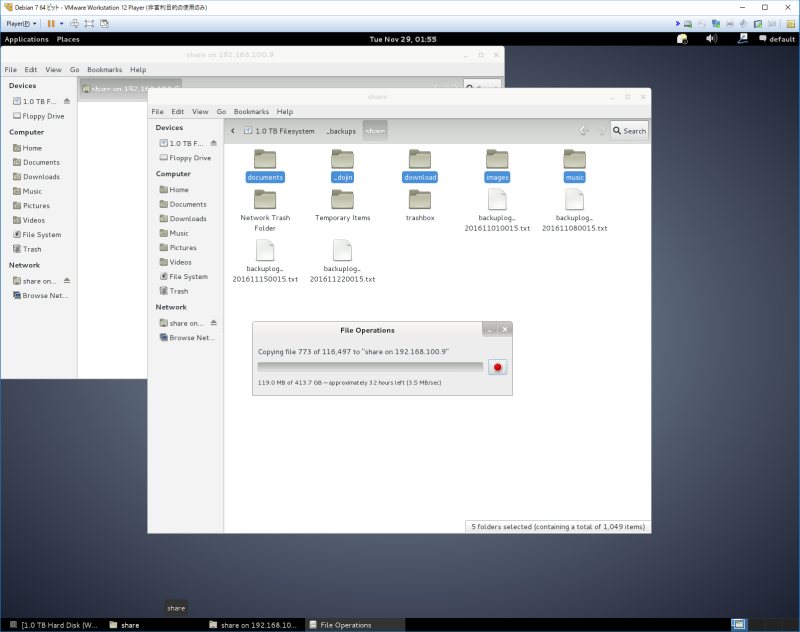Open Browse Network in back window sidebar
This screenshot has height=632, width=800.
click(40, 295)
